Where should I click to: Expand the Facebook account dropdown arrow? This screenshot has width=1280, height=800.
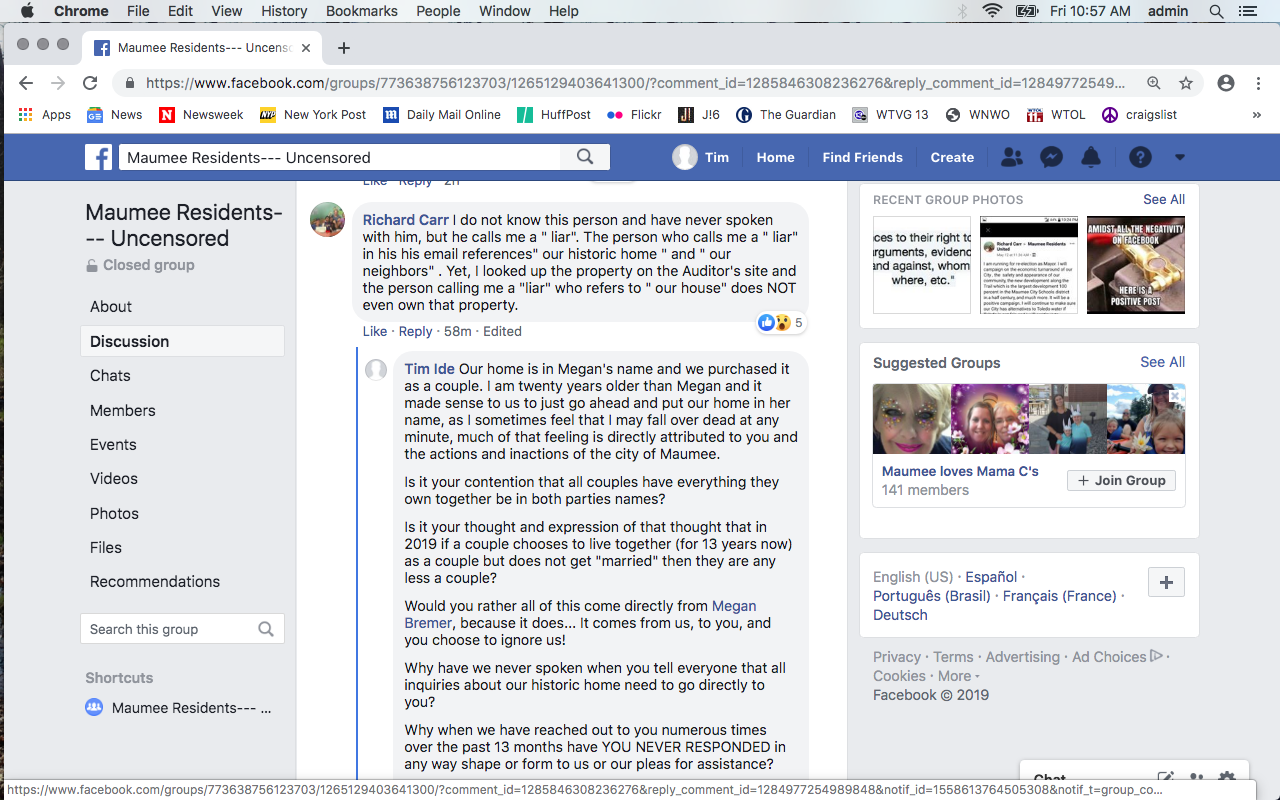pos(1180,157)
